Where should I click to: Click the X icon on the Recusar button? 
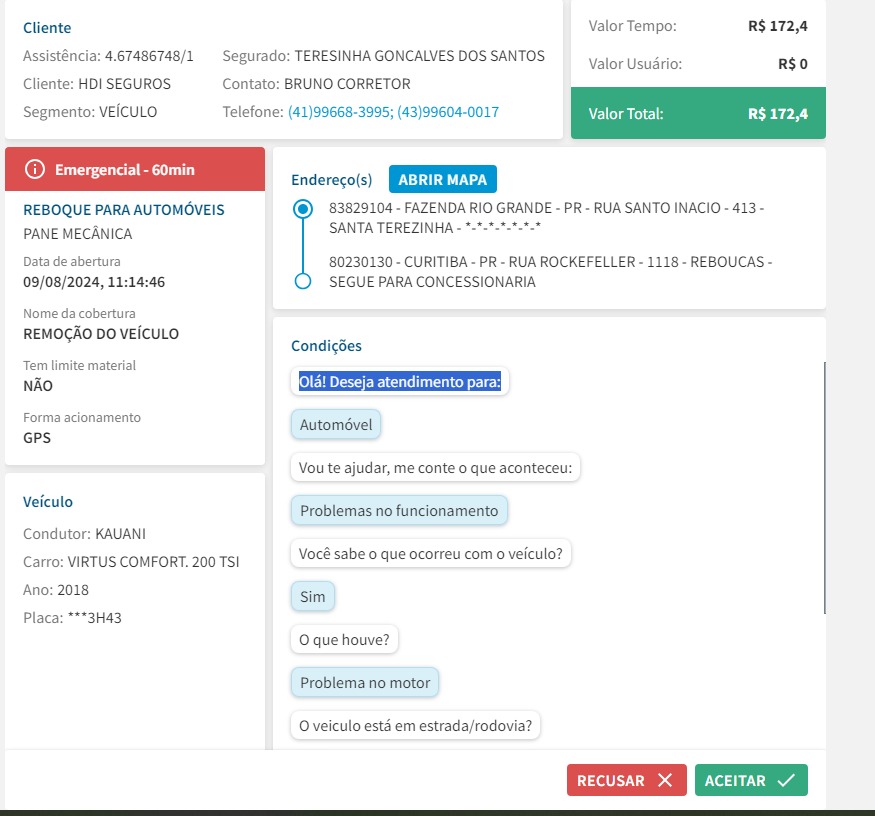click(665, 780)
